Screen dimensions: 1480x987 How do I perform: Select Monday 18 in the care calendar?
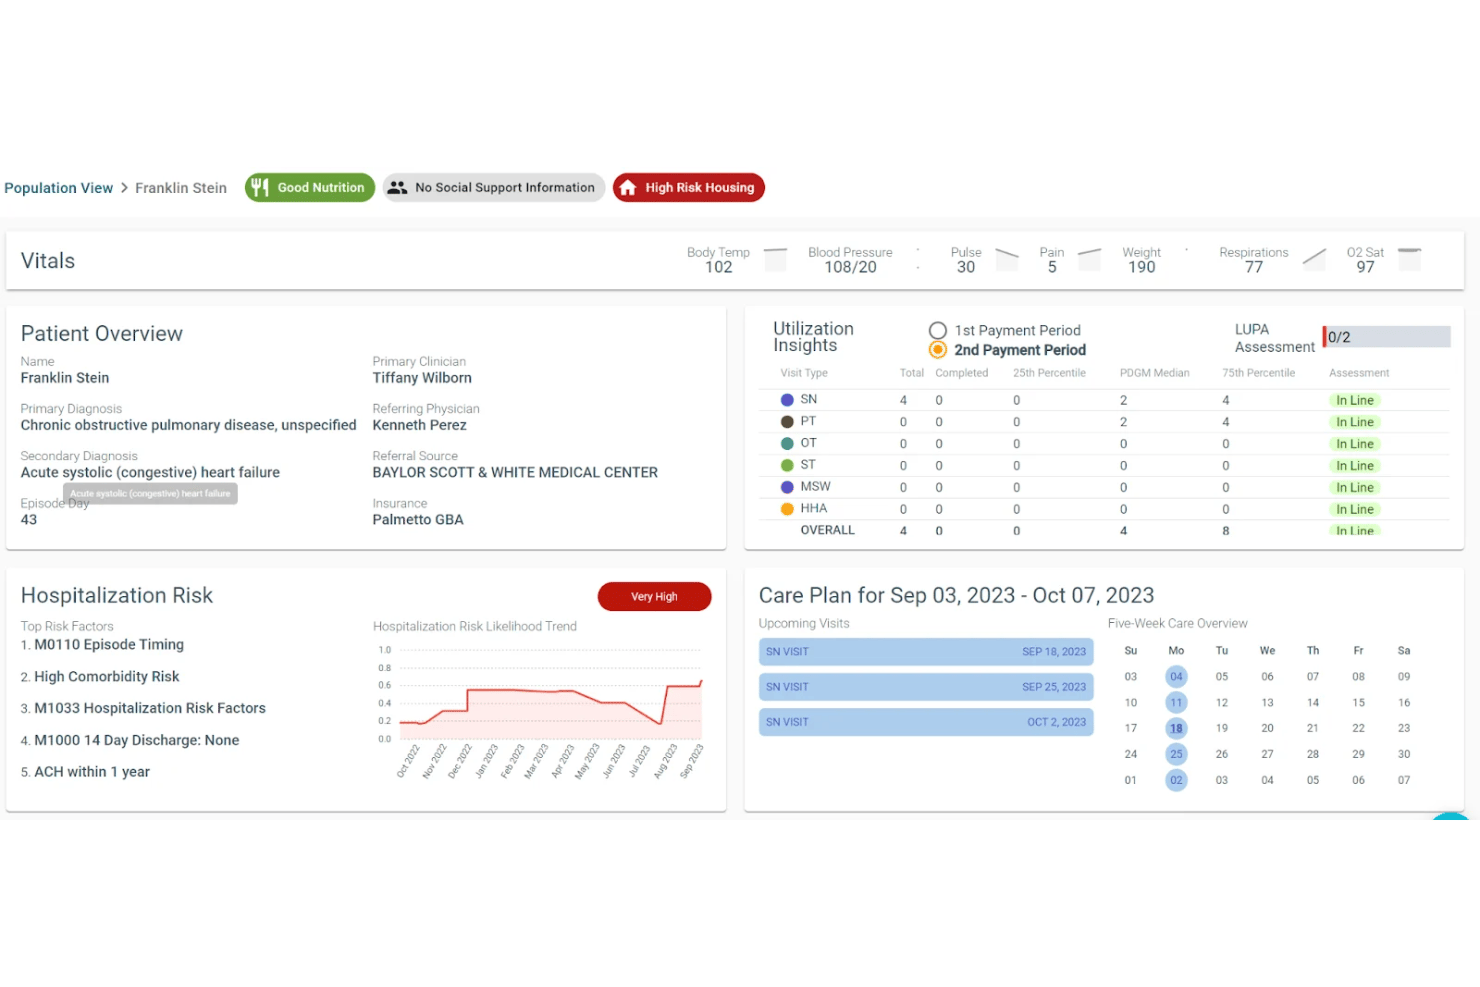click(1176, 728)
